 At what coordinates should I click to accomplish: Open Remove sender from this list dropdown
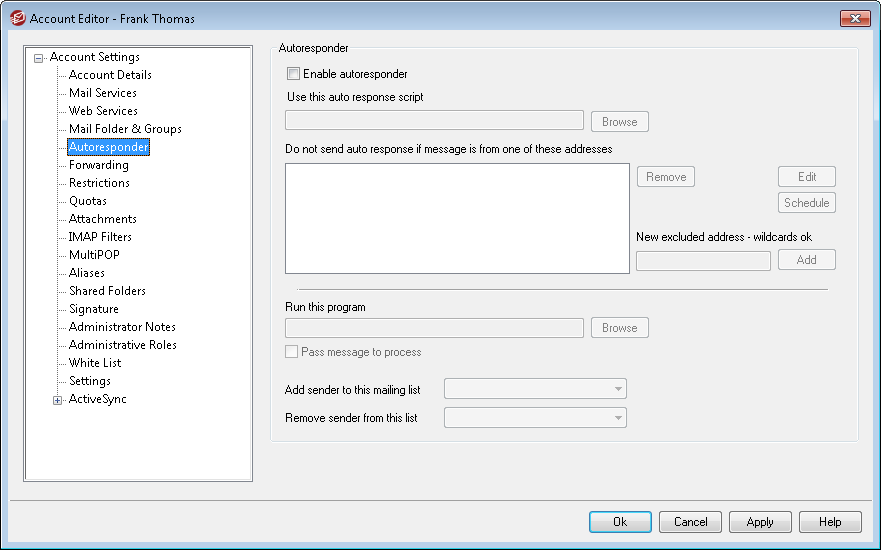point(535,418)
